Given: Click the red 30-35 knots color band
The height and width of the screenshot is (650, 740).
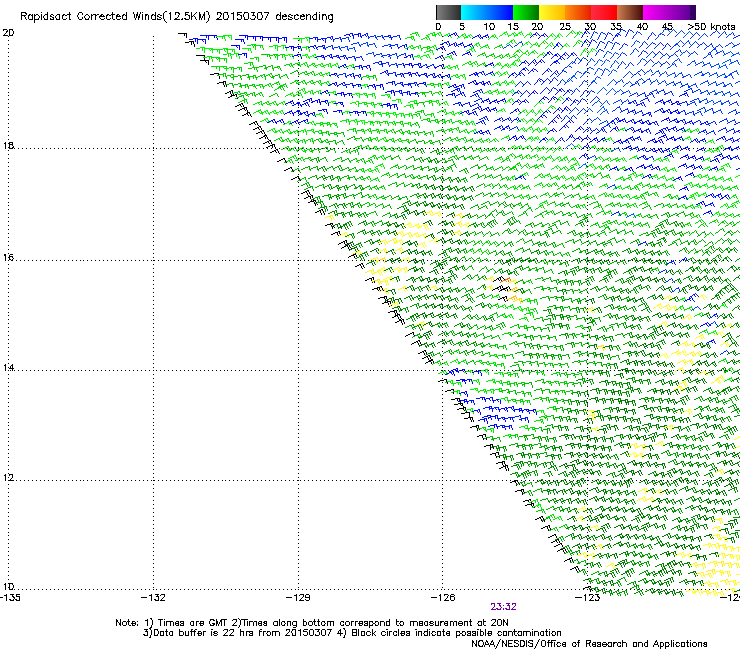Looking at the screenshot, I should 604,12.
